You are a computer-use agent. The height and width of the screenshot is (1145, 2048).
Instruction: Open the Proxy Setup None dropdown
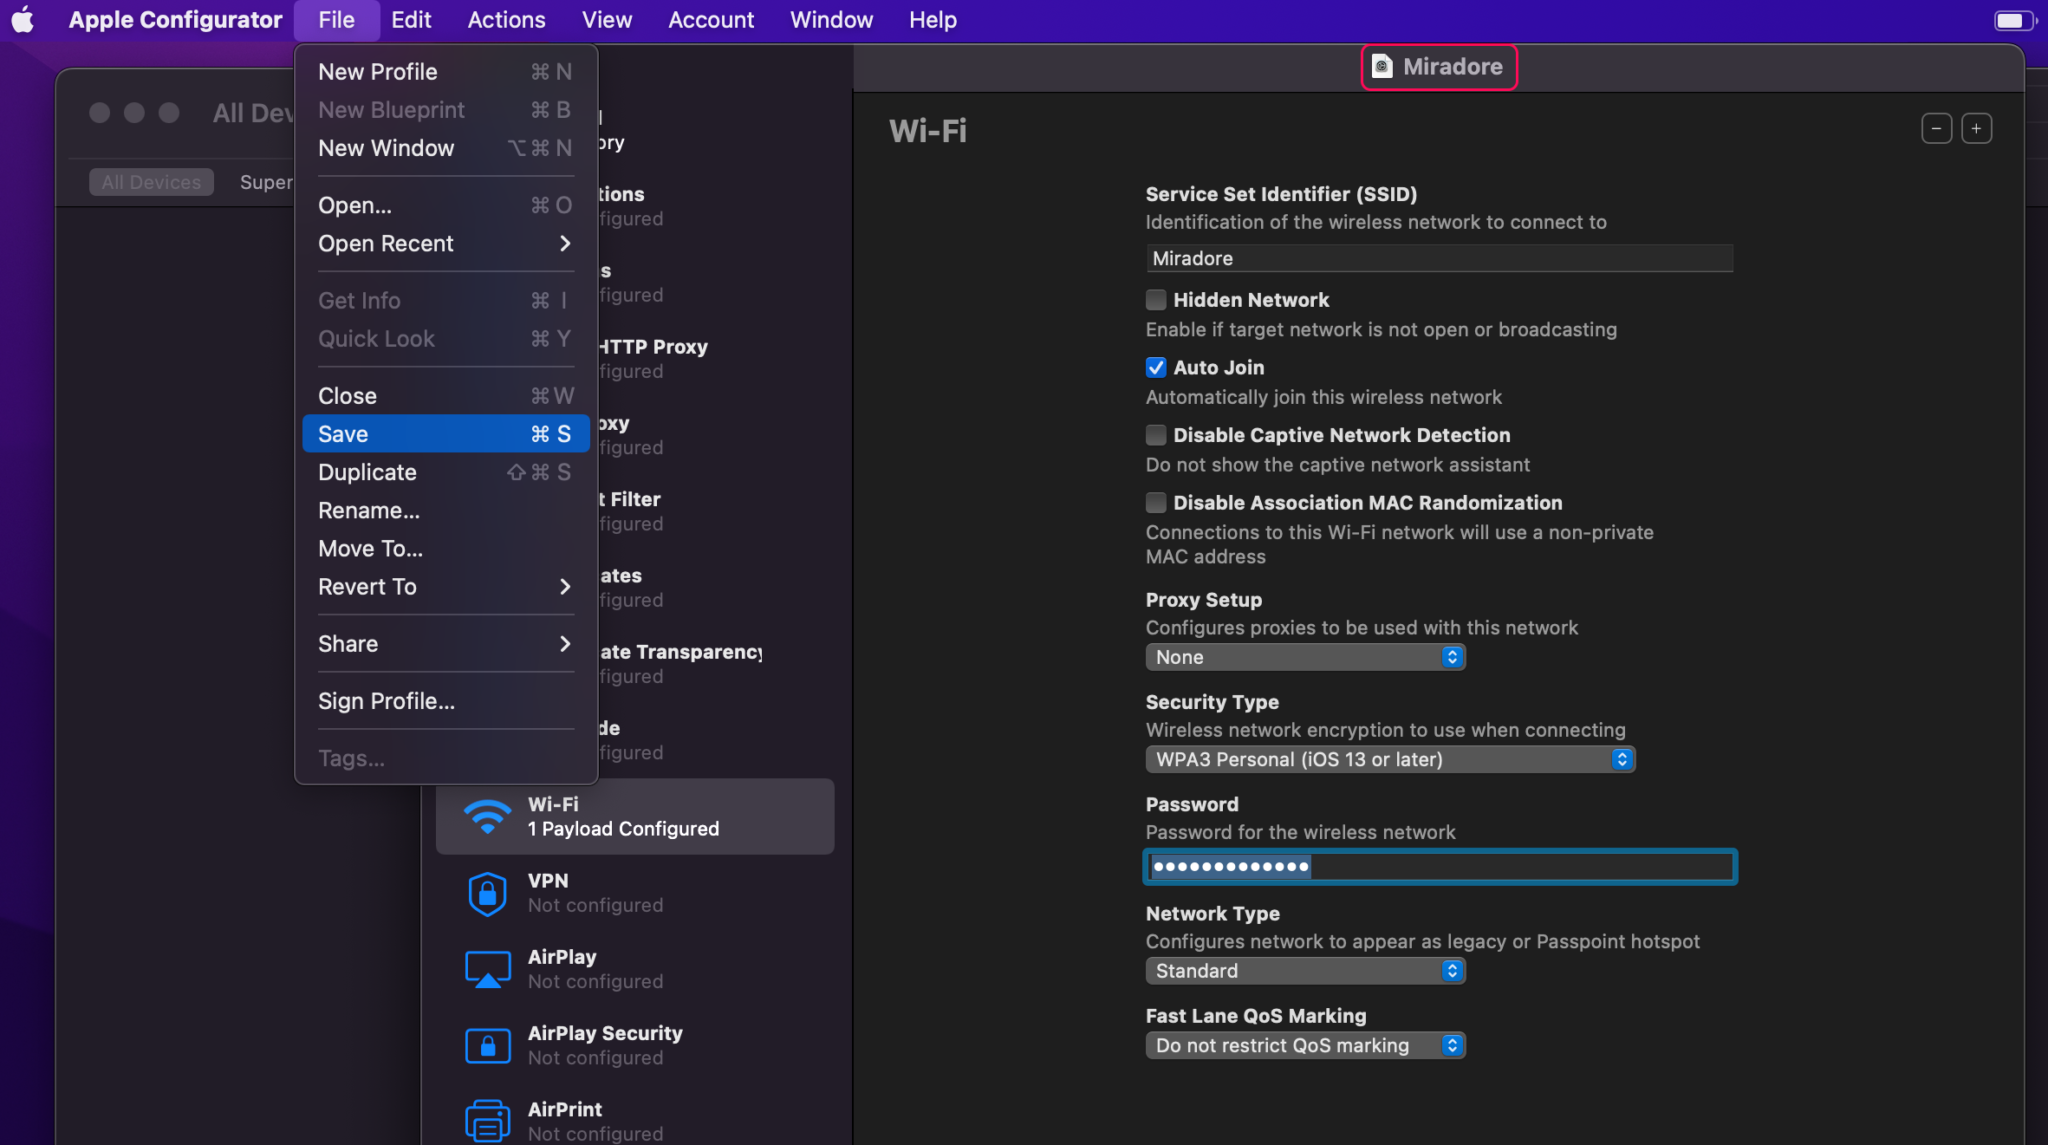pyautogui.click(x=1304, y=657)
